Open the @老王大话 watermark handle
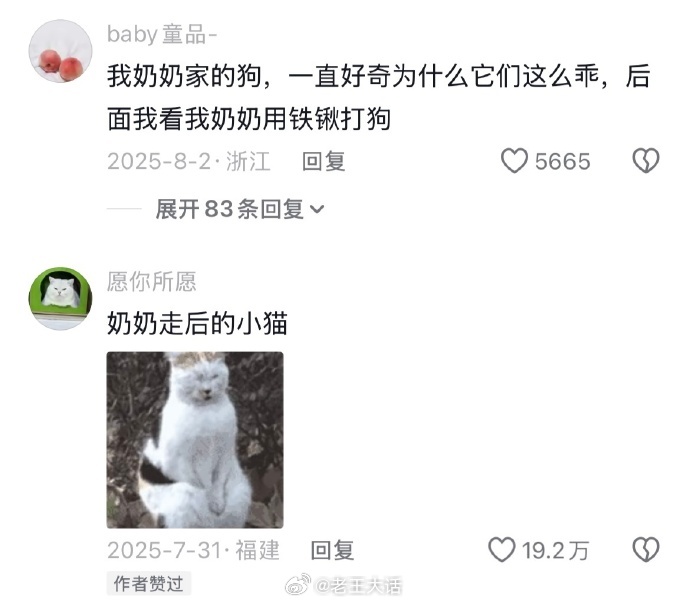 point(358,585)
